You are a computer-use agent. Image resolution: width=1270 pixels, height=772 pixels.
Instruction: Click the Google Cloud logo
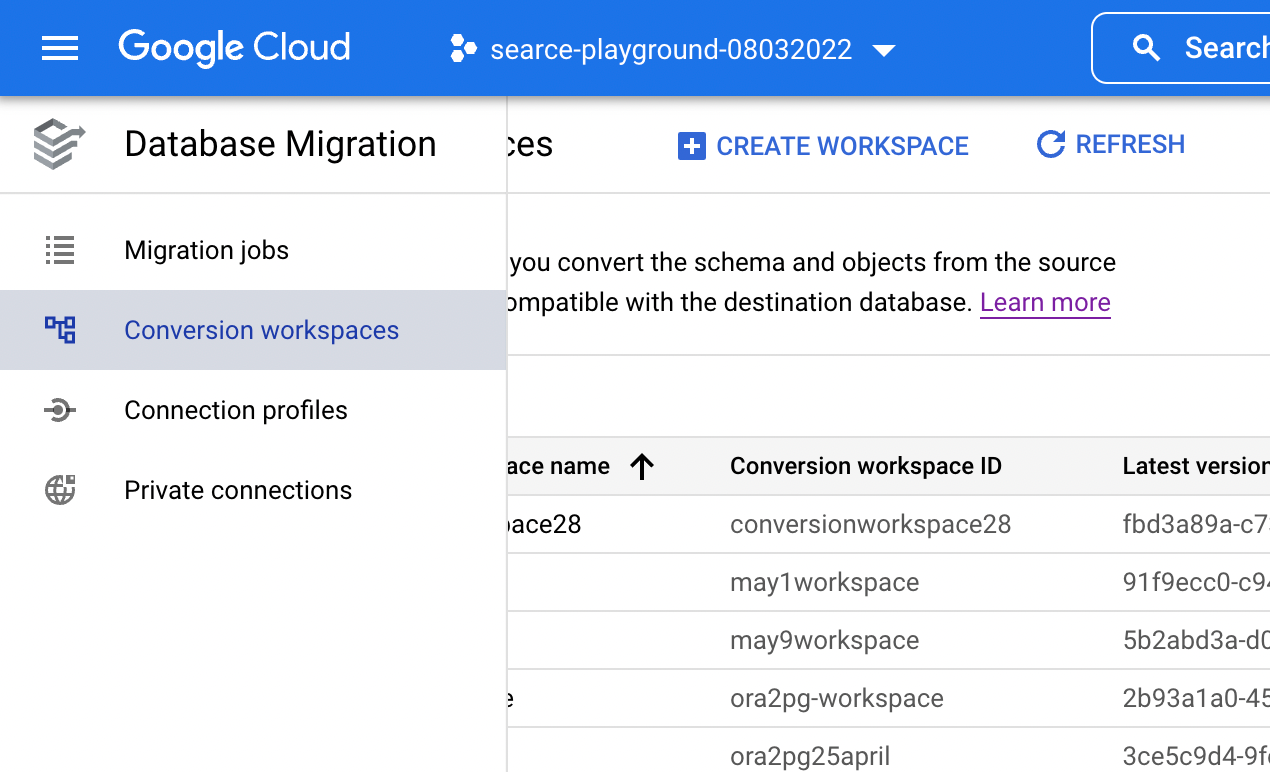234,47
